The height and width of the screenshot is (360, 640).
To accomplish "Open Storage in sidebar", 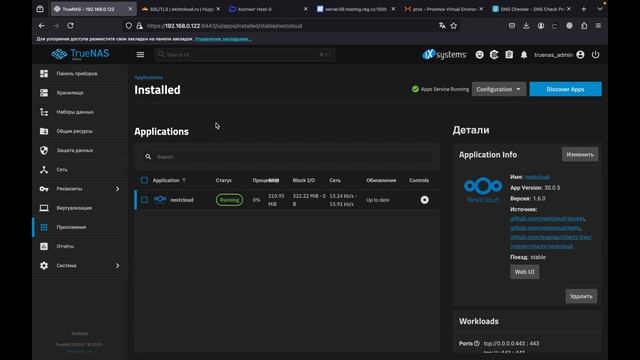I will [80, 93].
